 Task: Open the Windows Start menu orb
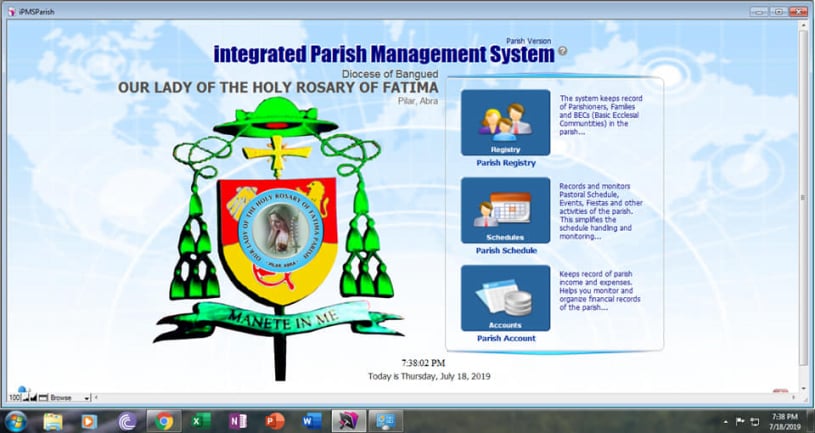tap(16, 421)
